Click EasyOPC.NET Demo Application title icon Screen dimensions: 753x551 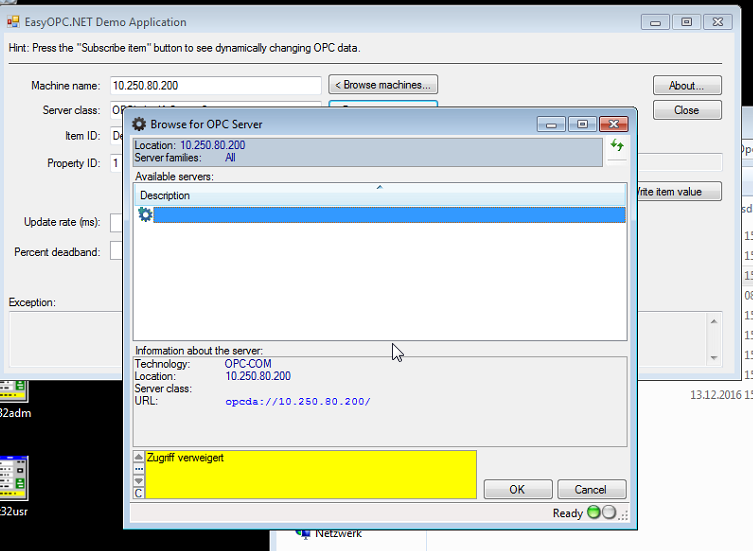pos(13,22)
